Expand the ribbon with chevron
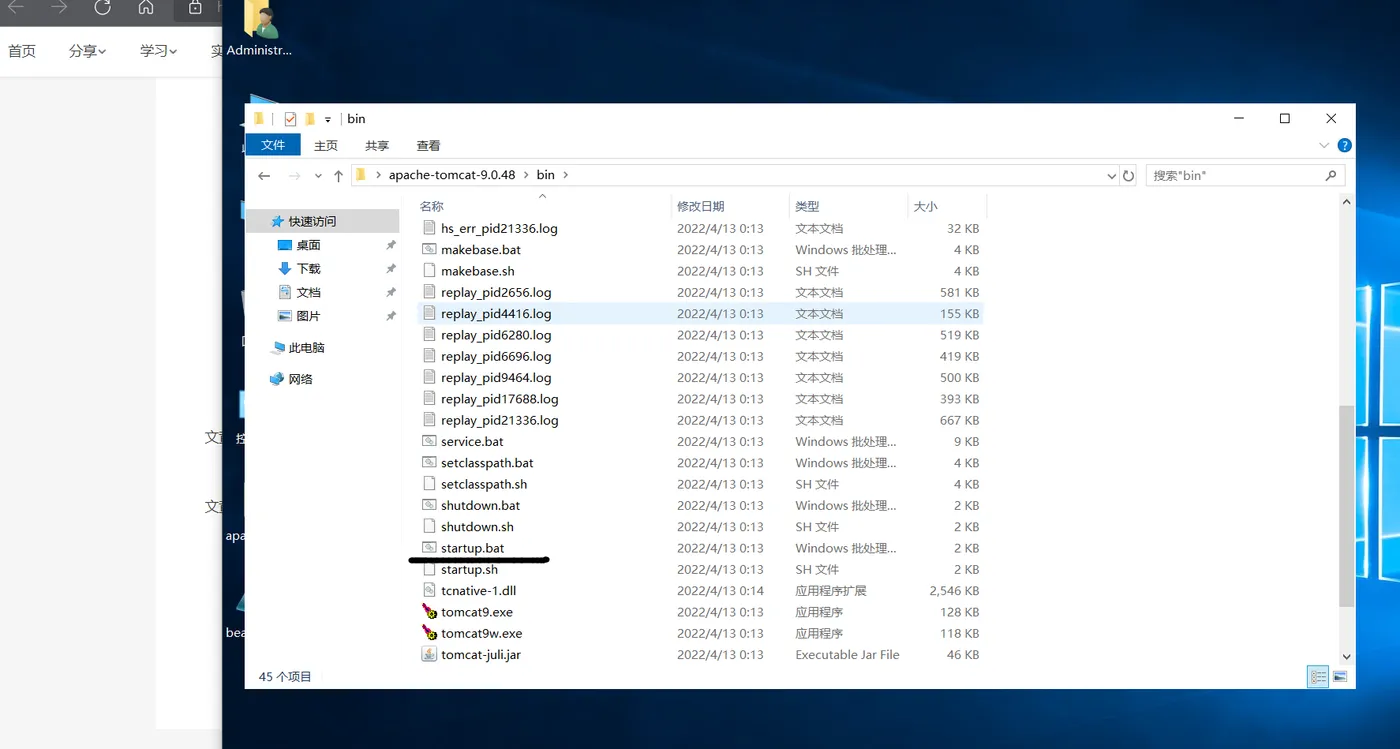 point(1324,146)
